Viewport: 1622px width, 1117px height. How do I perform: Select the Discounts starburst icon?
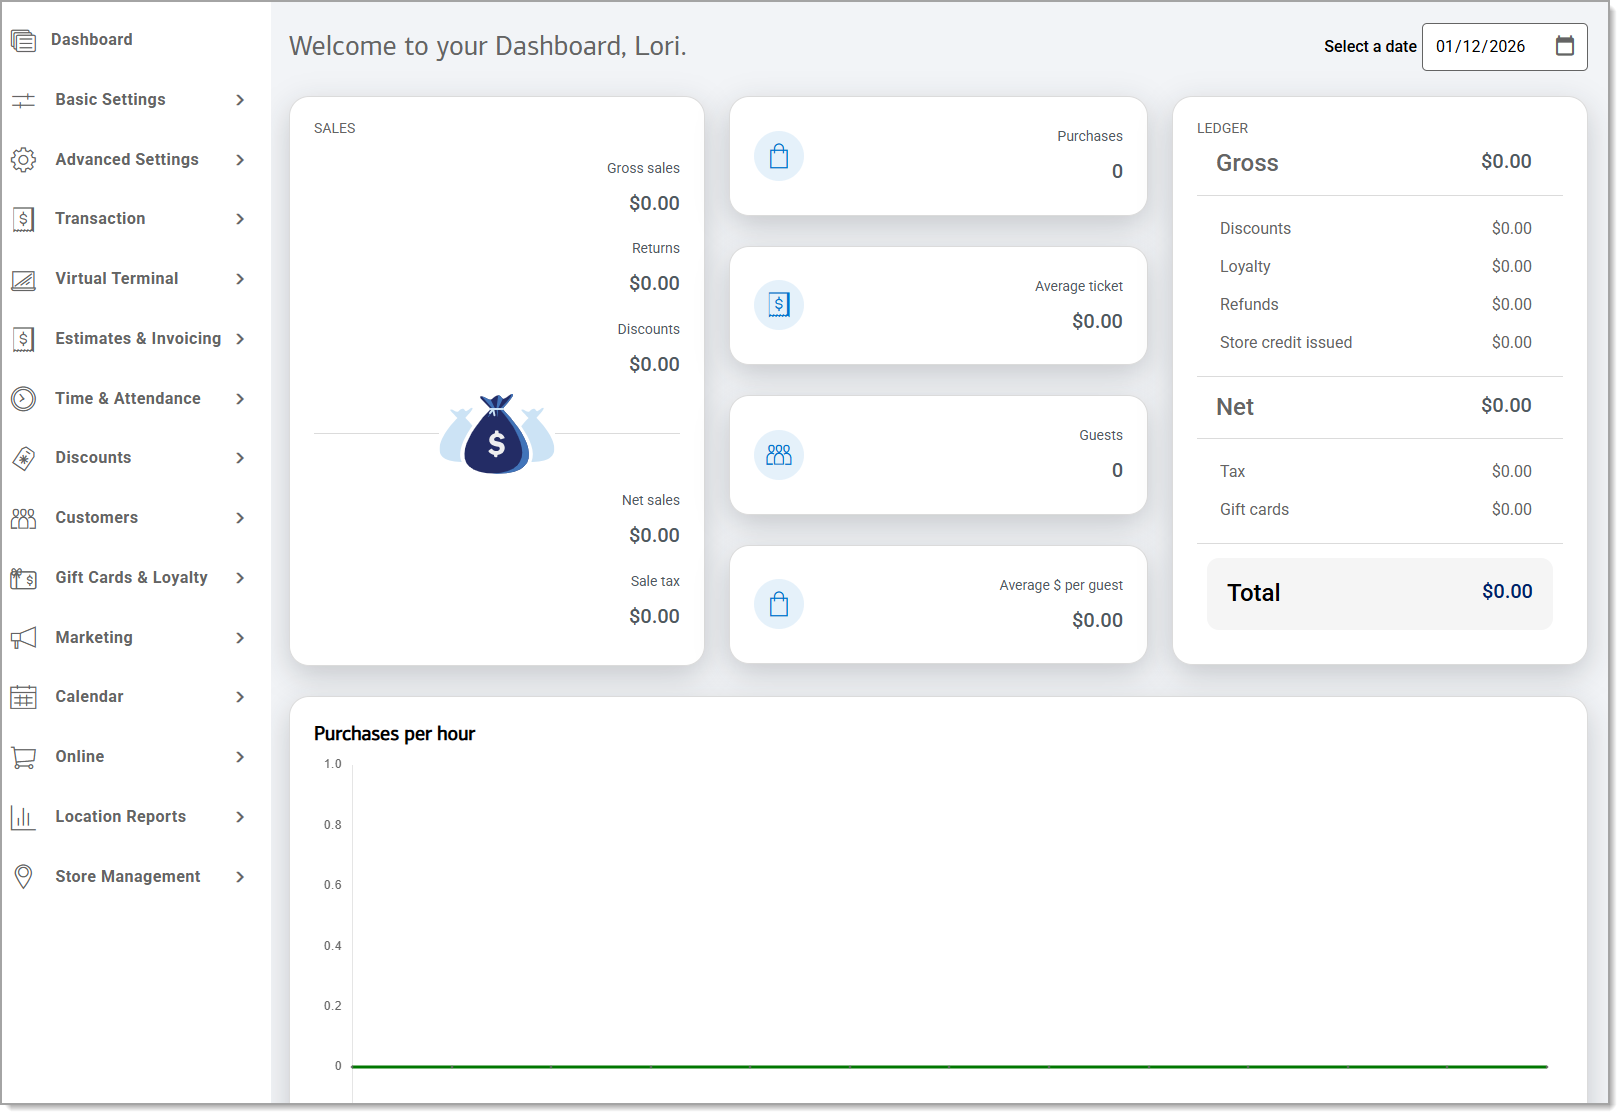pos(23,458)
